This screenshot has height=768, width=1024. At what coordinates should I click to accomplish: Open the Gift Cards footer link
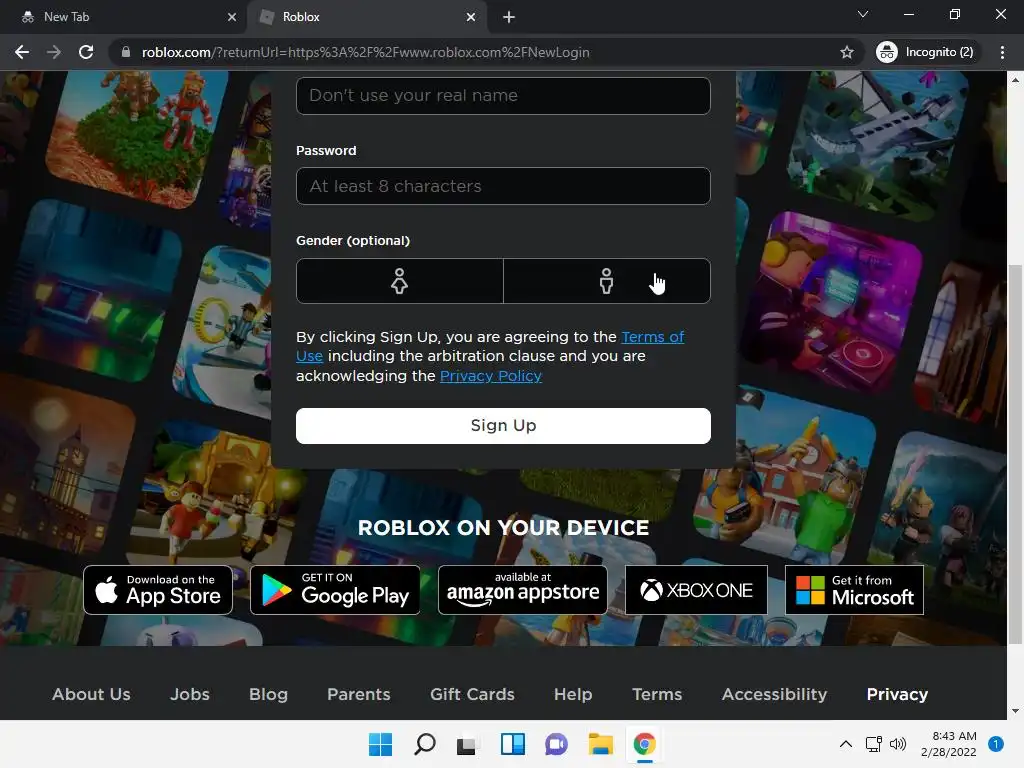[x=472, y=694]
